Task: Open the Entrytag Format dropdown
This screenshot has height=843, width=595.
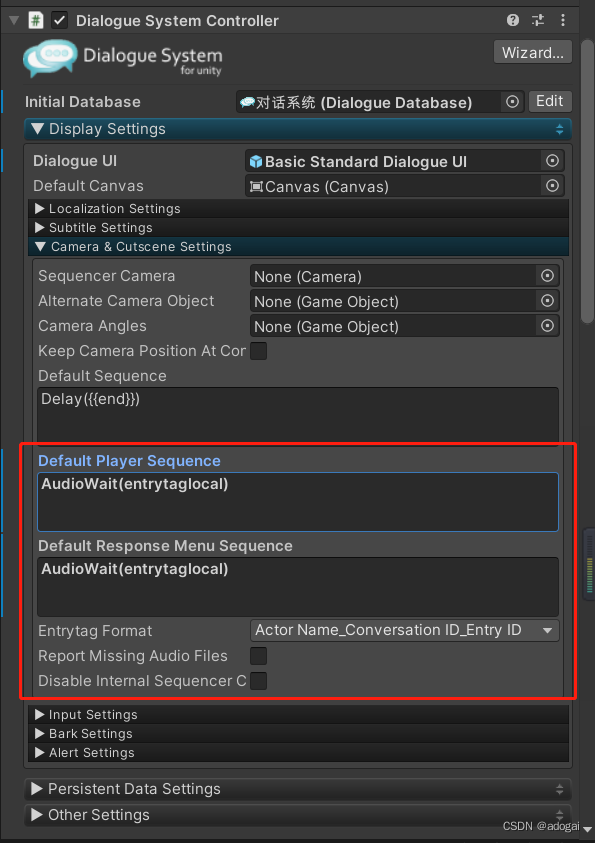Action: [404, 631]
